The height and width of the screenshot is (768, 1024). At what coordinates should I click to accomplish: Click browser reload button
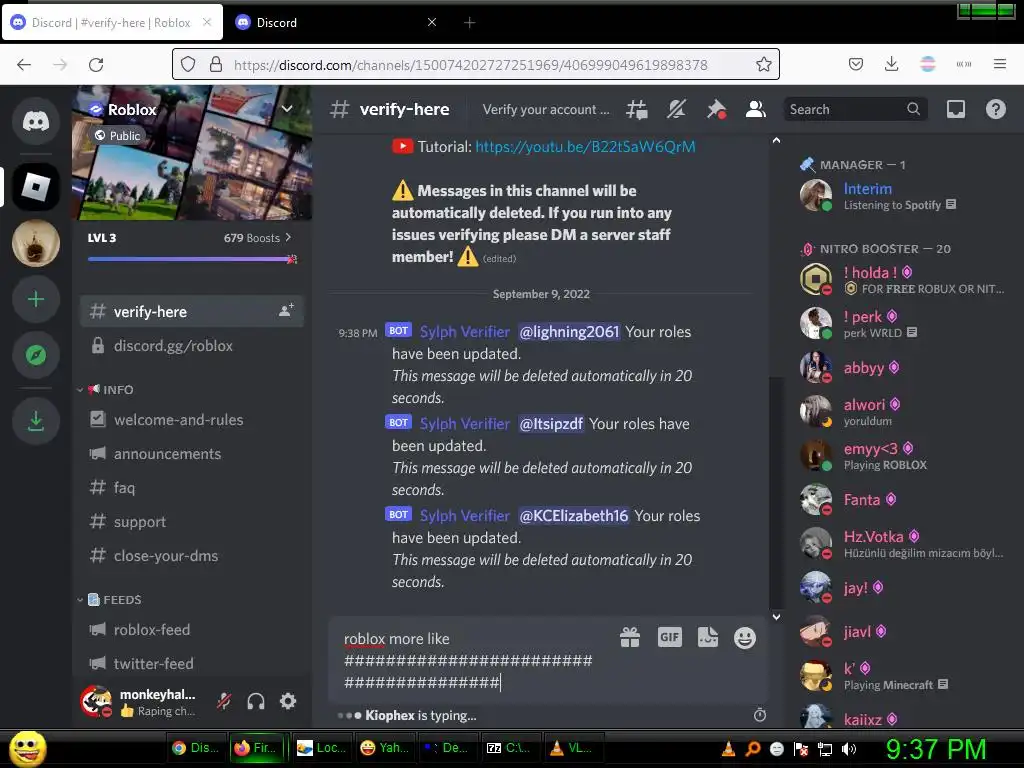[96, 65]
